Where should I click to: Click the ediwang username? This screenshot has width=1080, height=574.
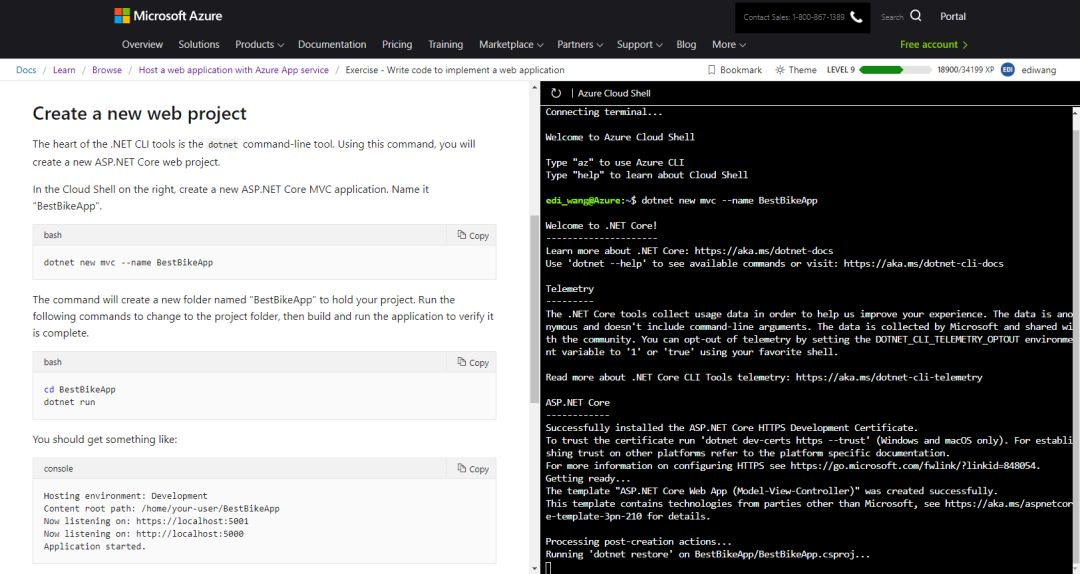pos(1039,70)
